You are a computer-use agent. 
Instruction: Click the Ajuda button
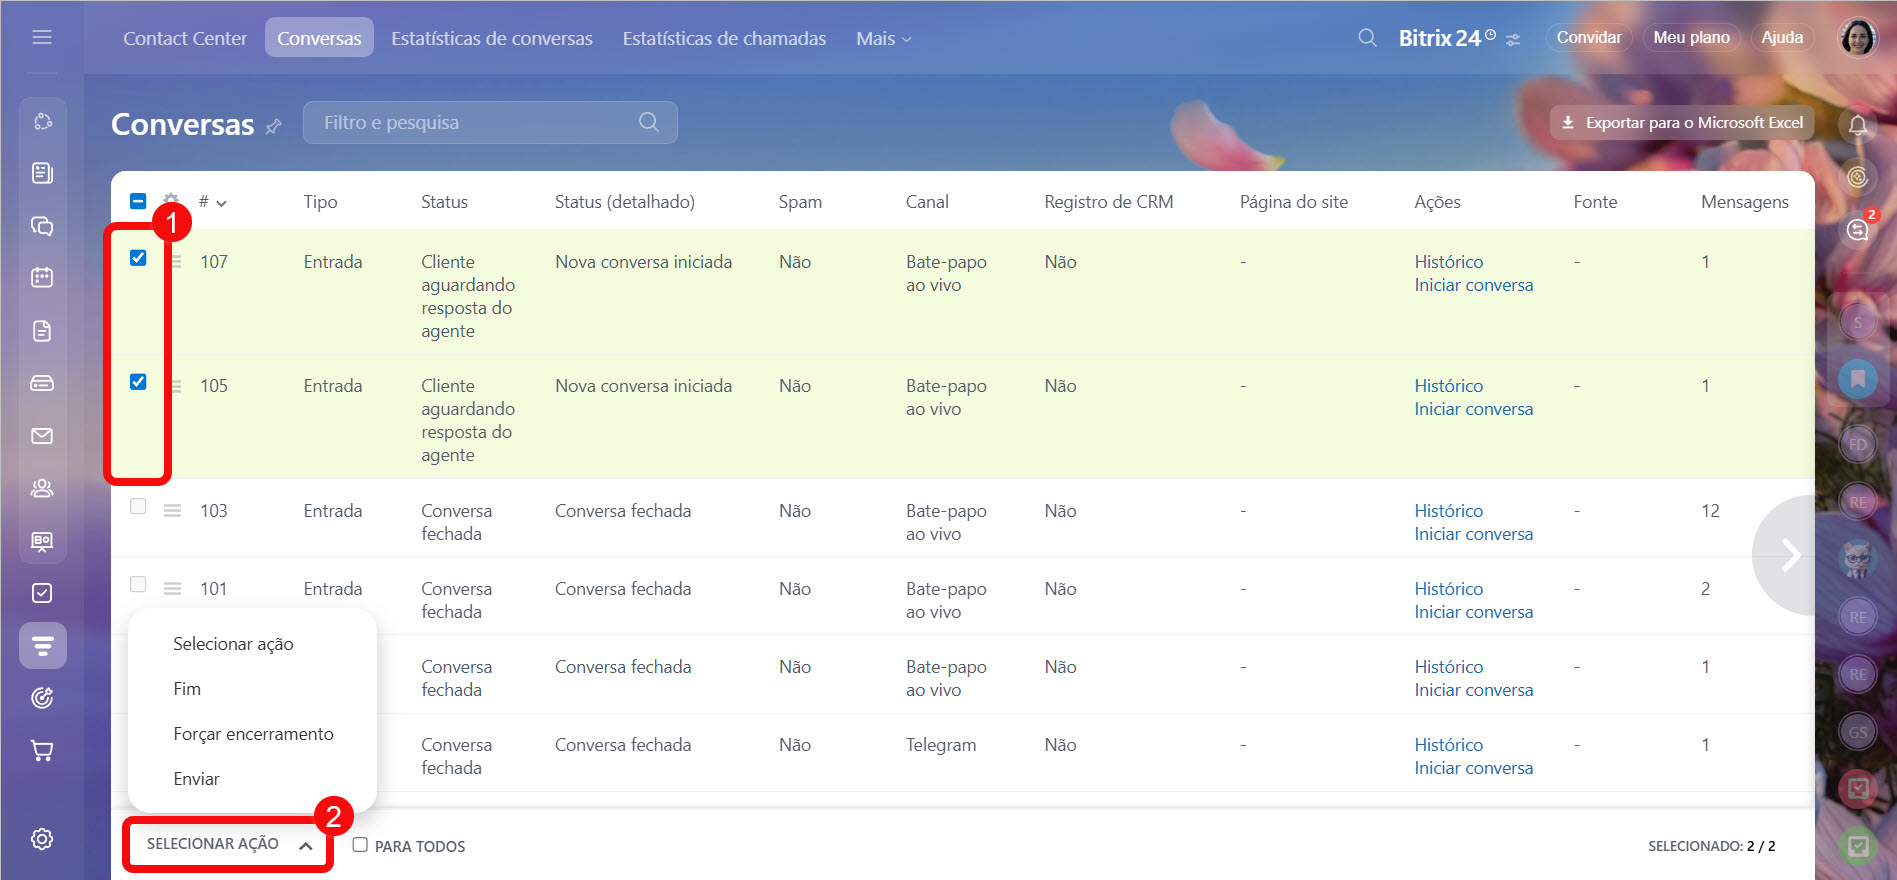(x=1782, y=37)
